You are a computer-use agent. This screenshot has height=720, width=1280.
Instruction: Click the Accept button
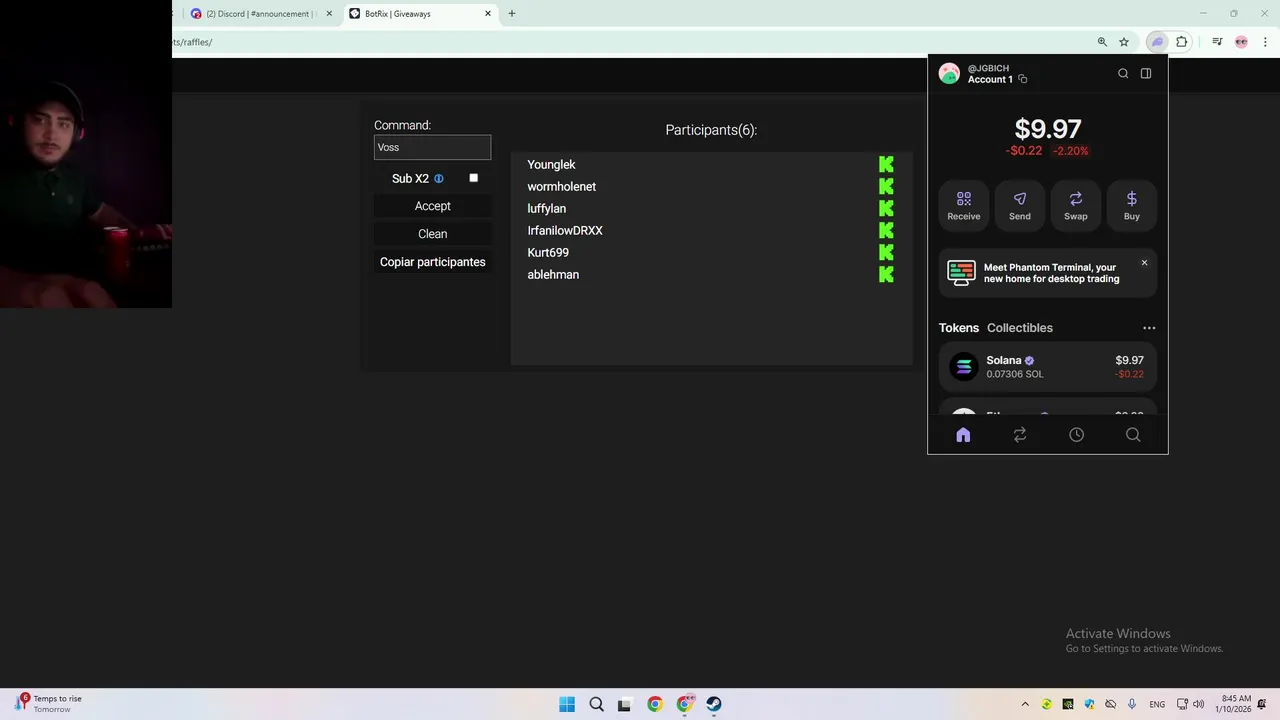click(432, 206)
